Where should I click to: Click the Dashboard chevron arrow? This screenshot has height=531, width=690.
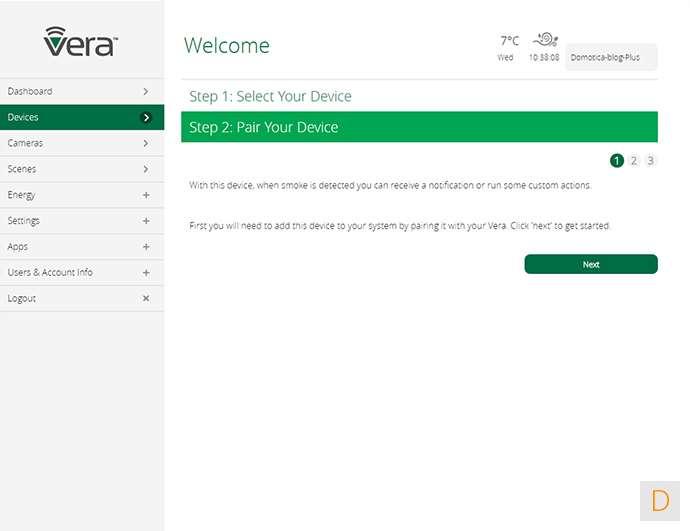tap(146, 91)
